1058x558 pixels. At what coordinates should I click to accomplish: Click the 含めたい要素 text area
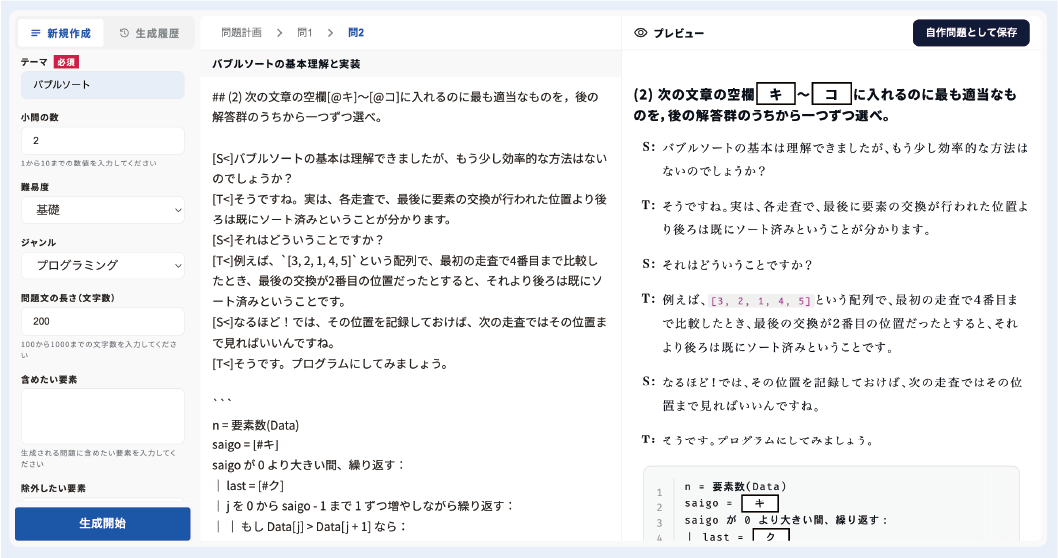(103, 416)
